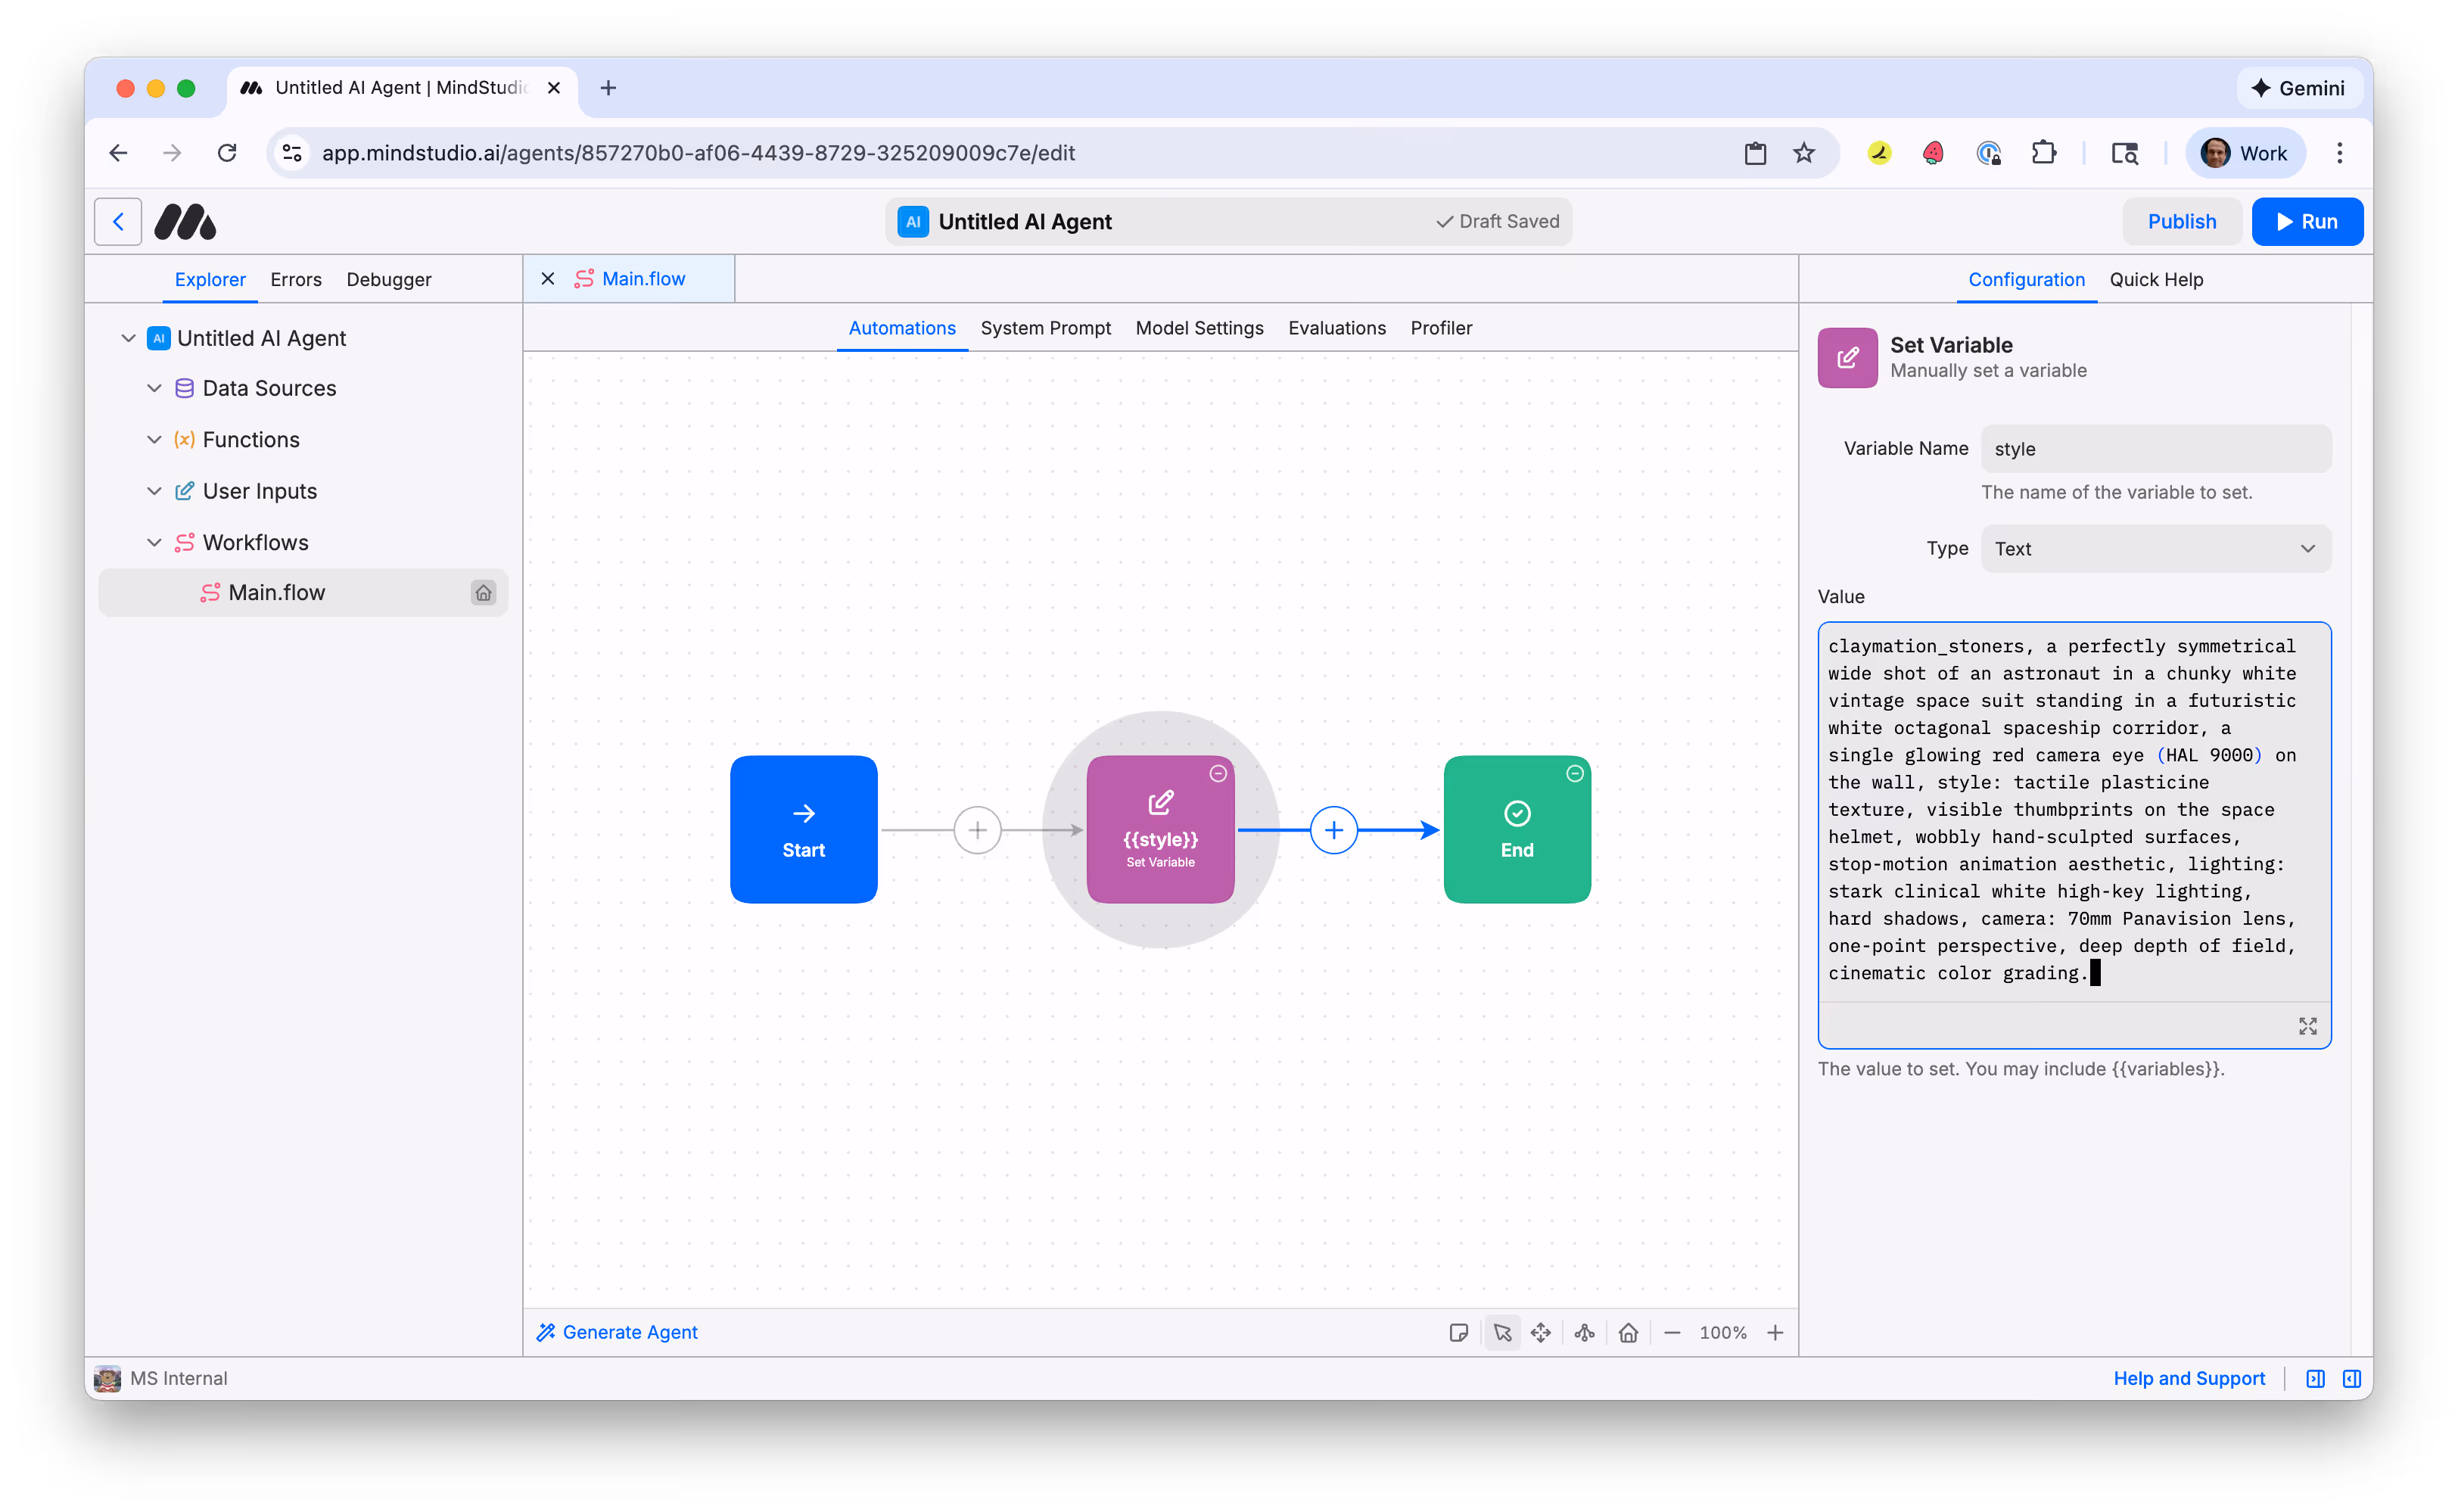Open the Type dropdown showing Text

click(2155, 548)
